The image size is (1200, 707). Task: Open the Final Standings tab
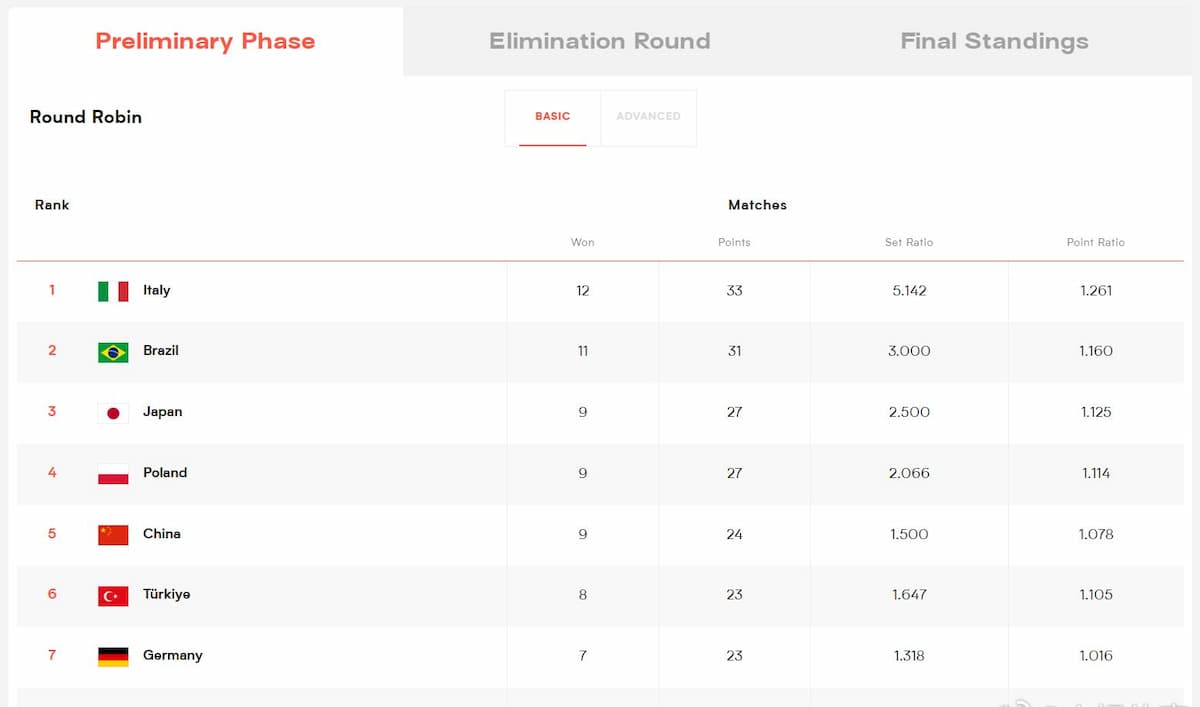tap(994, 41)
